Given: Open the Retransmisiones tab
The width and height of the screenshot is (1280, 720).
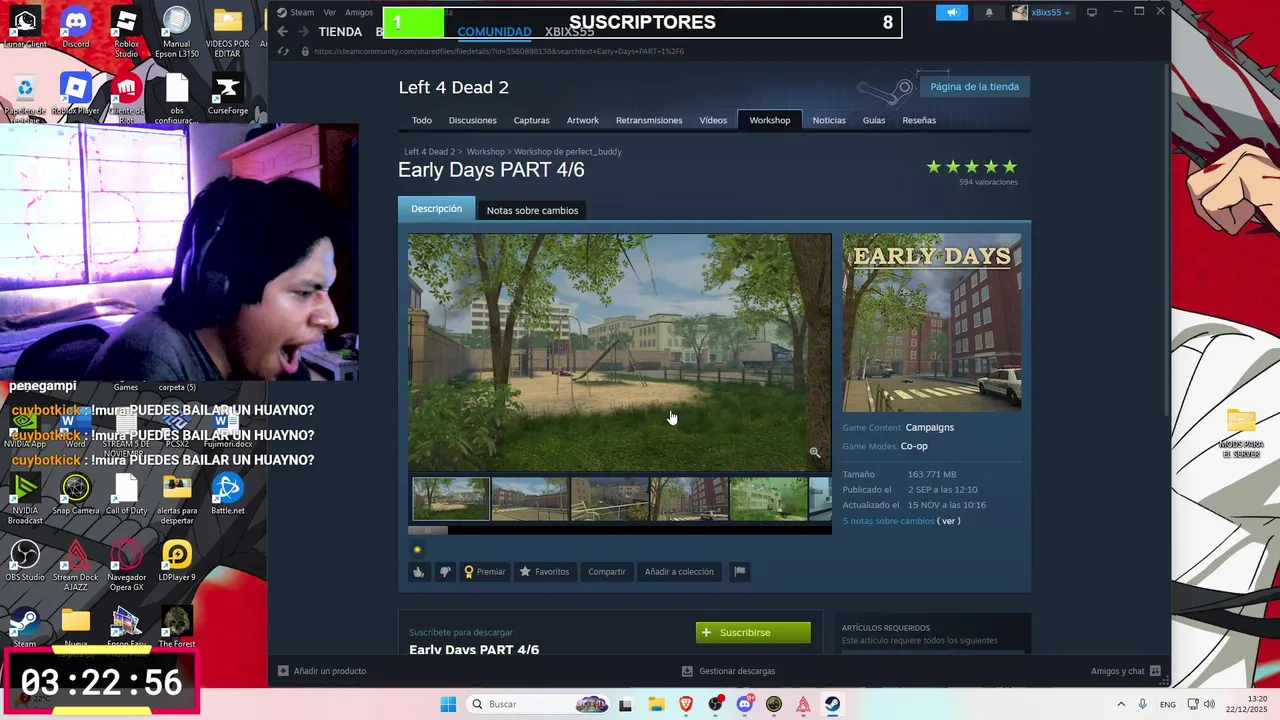Looking at the screenshot, I should (649, 120).
